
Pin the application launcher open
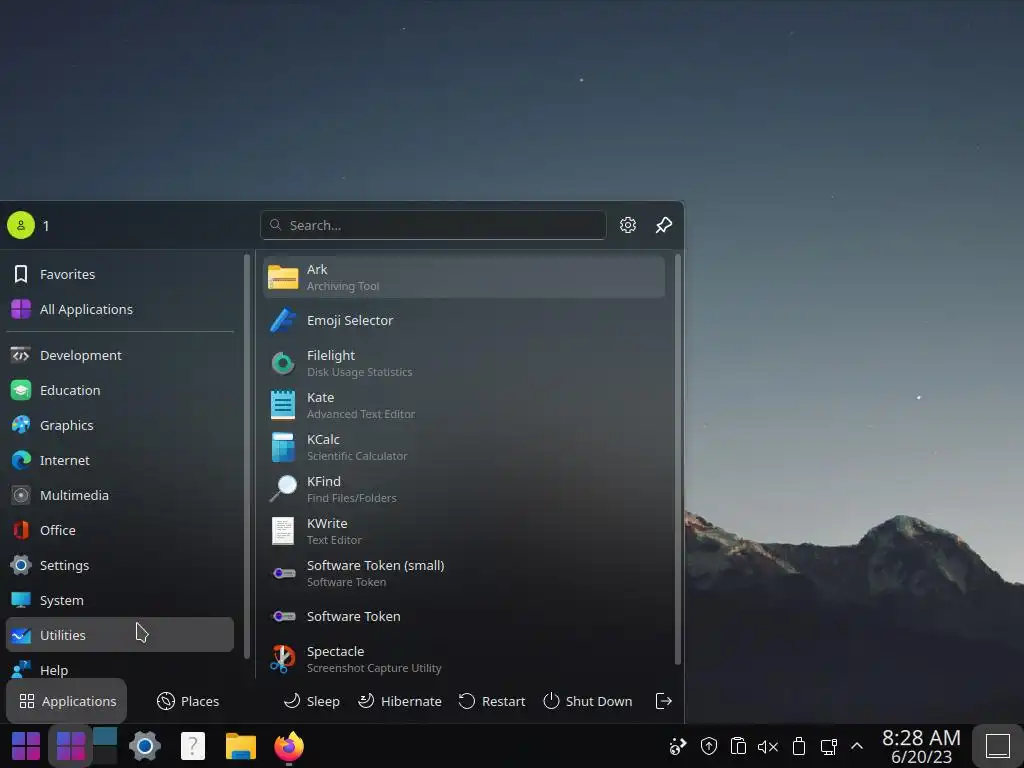(664, 225)
